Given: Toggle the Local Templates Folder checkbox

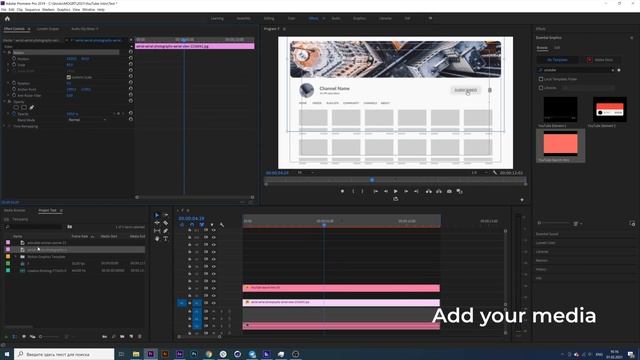Looking at the screenshot, I should [x=541, y=79].
